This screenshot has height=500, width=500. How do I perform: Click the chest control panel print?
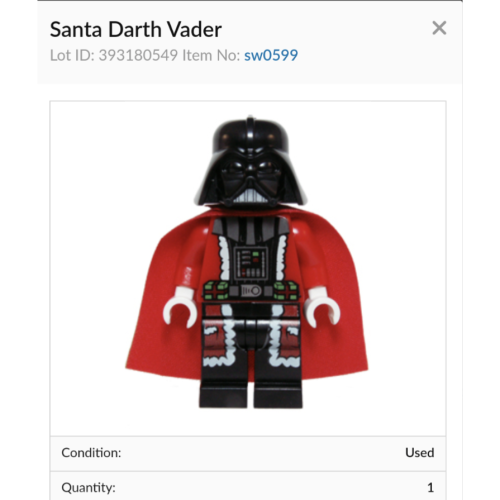pyautogui.click(x=251, y=263)
